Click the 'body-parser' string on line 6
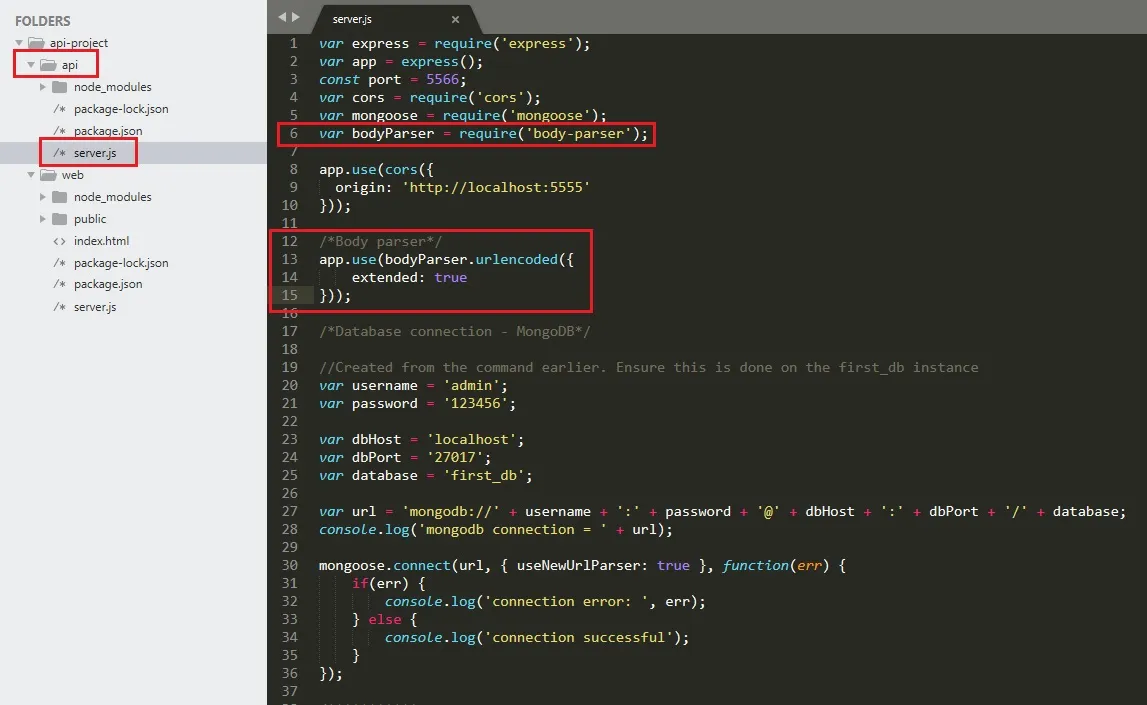This screenshot has width=1147, height=705. 579,133
